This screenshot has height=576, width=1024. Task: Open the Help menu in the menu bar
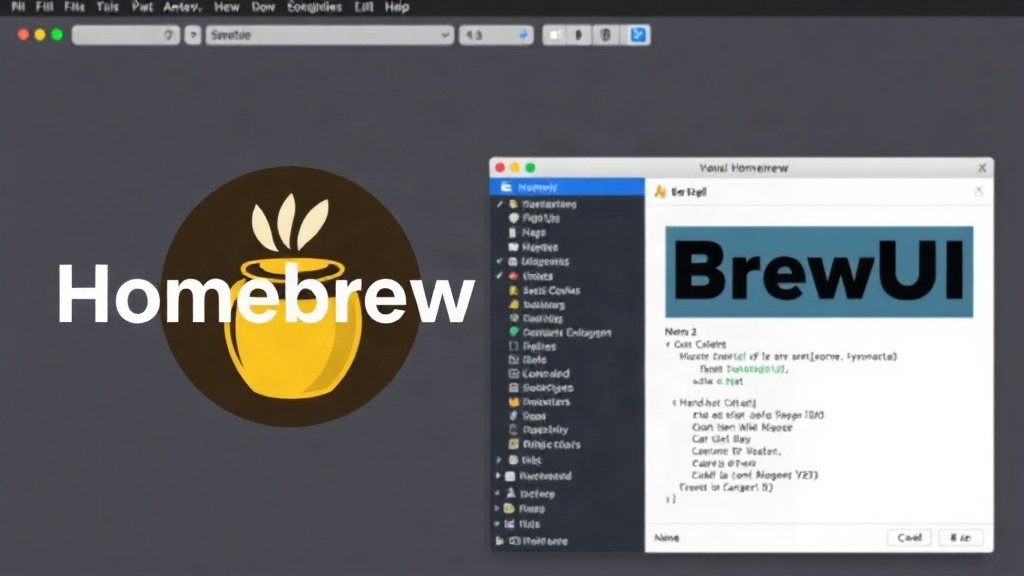pyautogui.click(x=396, y=7)
